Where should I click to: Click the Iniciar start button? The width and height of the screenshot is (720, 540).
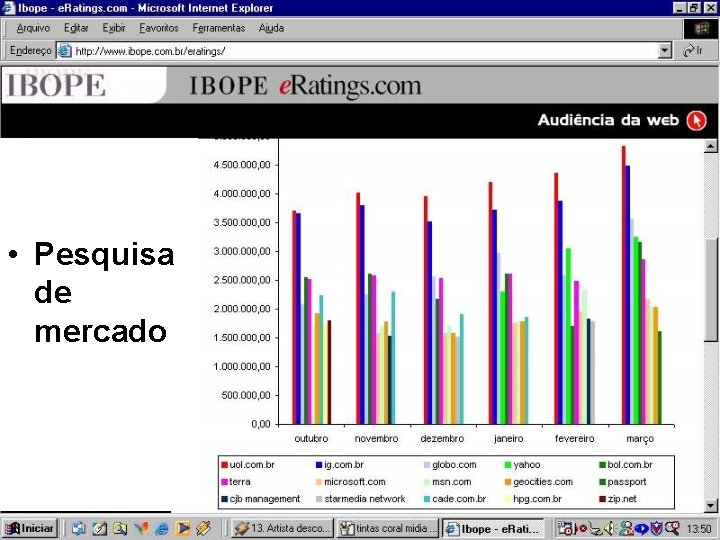[29, 528]
